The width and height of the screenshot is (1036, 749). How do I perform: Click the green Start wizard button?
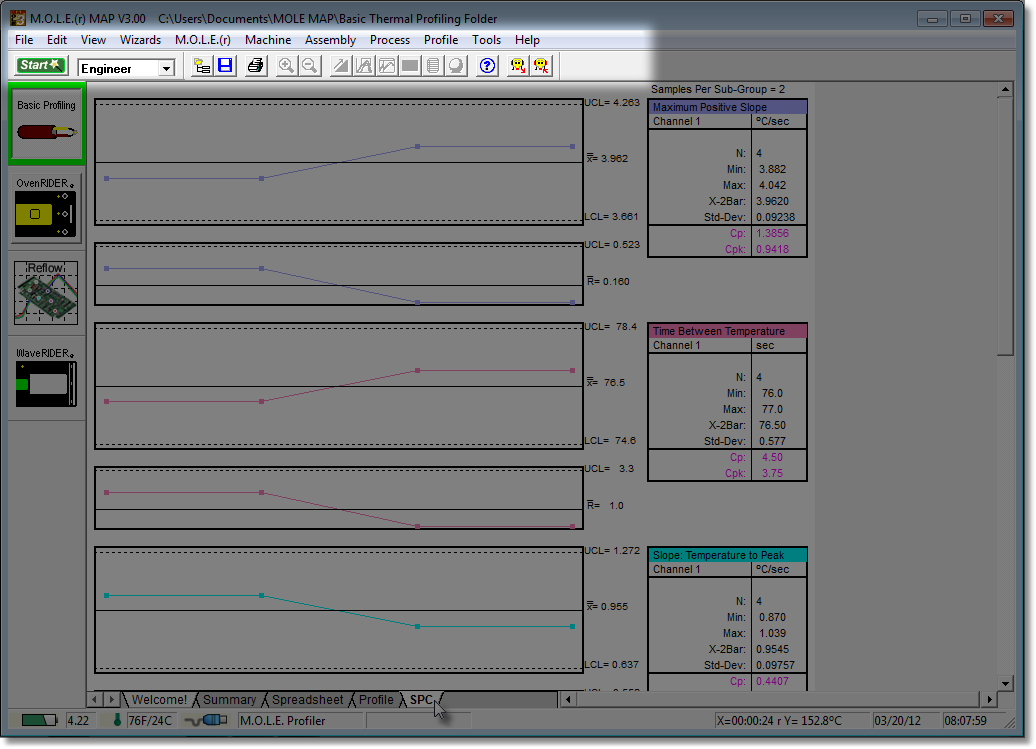coord(40,65)
